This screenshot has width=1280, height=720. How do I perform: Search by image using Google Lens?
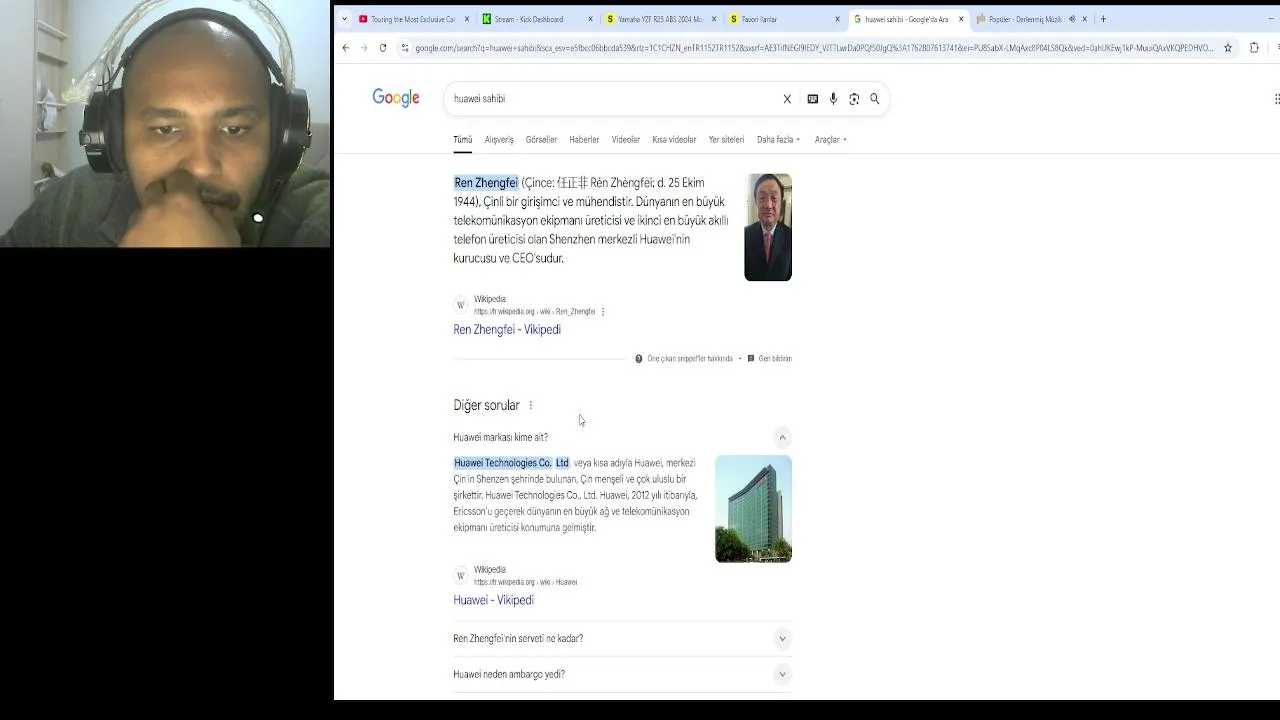pyautogui.click(x=854, y=99)
